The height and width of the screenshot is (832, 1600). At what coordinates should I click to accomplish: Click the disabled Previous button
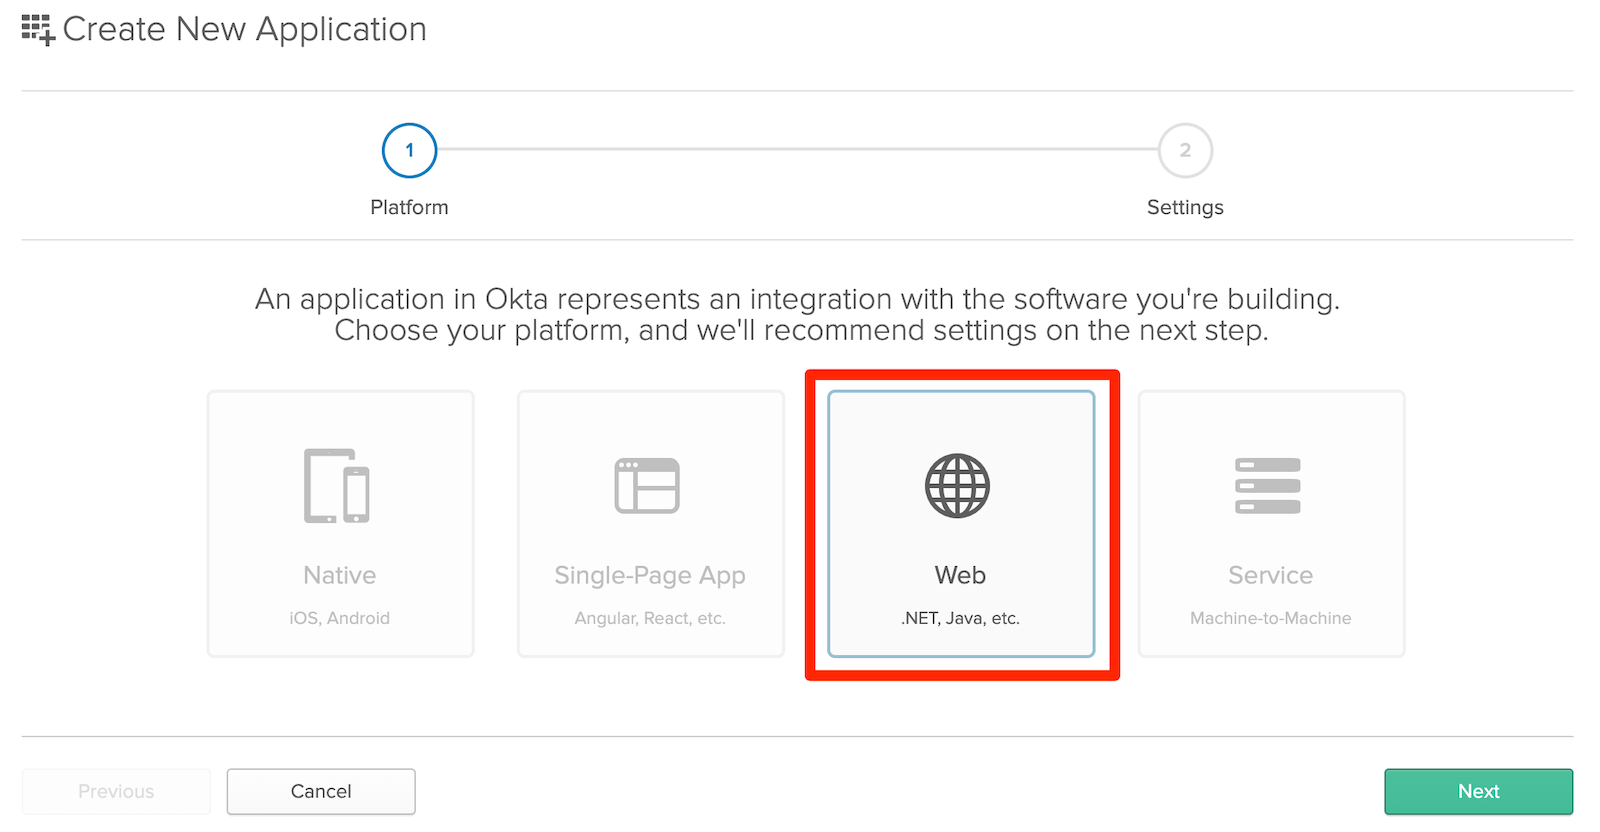(x=116, y=791)
